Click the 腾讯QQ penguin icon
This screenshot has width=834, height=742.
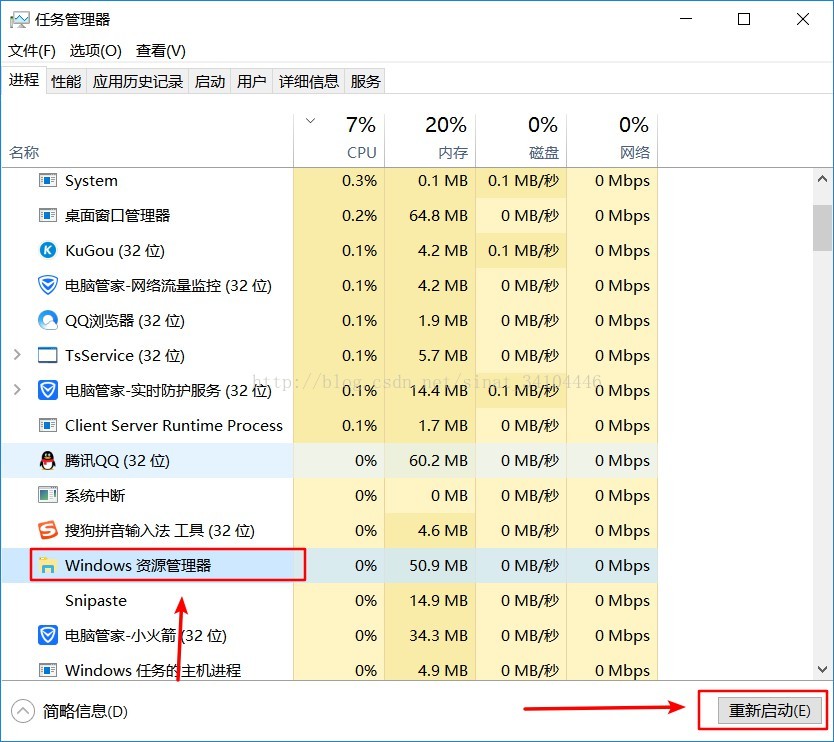click(x=48, y=461)
